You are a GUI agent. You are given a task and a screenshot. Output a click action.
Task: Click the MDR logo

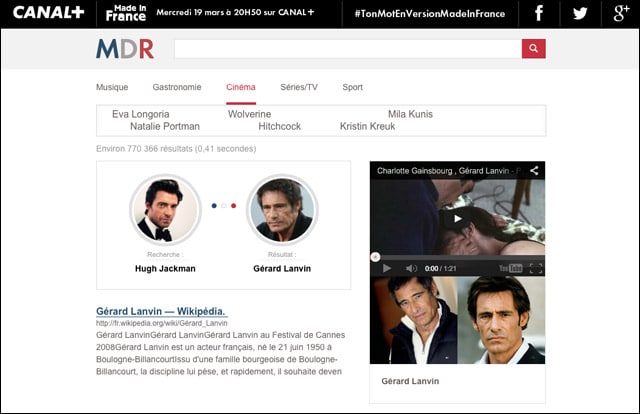(x=125, y=49)
